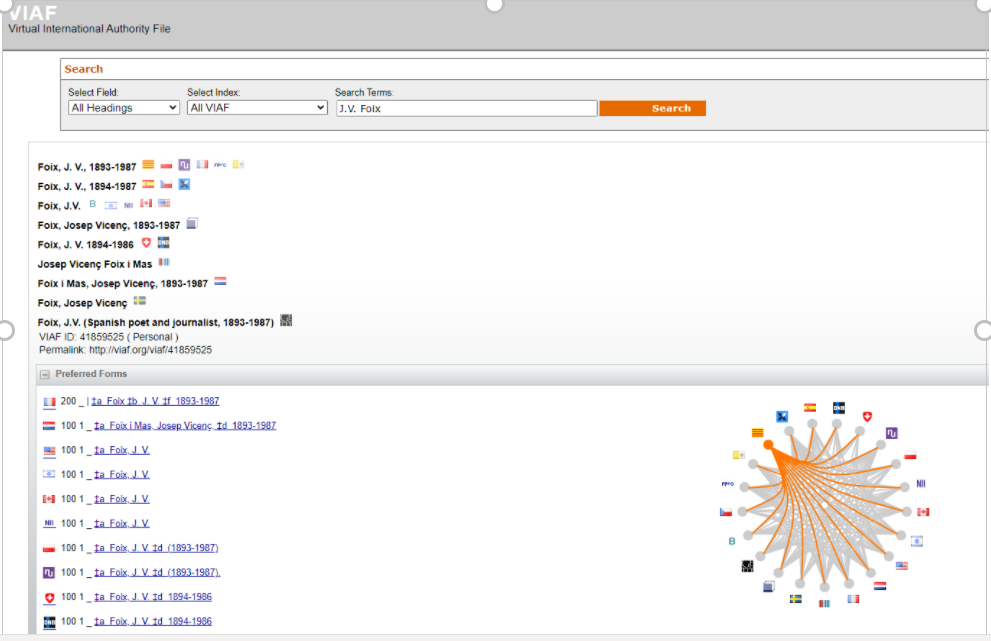Open the Foix, J. V. link beside the US flag
The width and height of the screenshot is (991, 641).
click(x=122, y=450)
